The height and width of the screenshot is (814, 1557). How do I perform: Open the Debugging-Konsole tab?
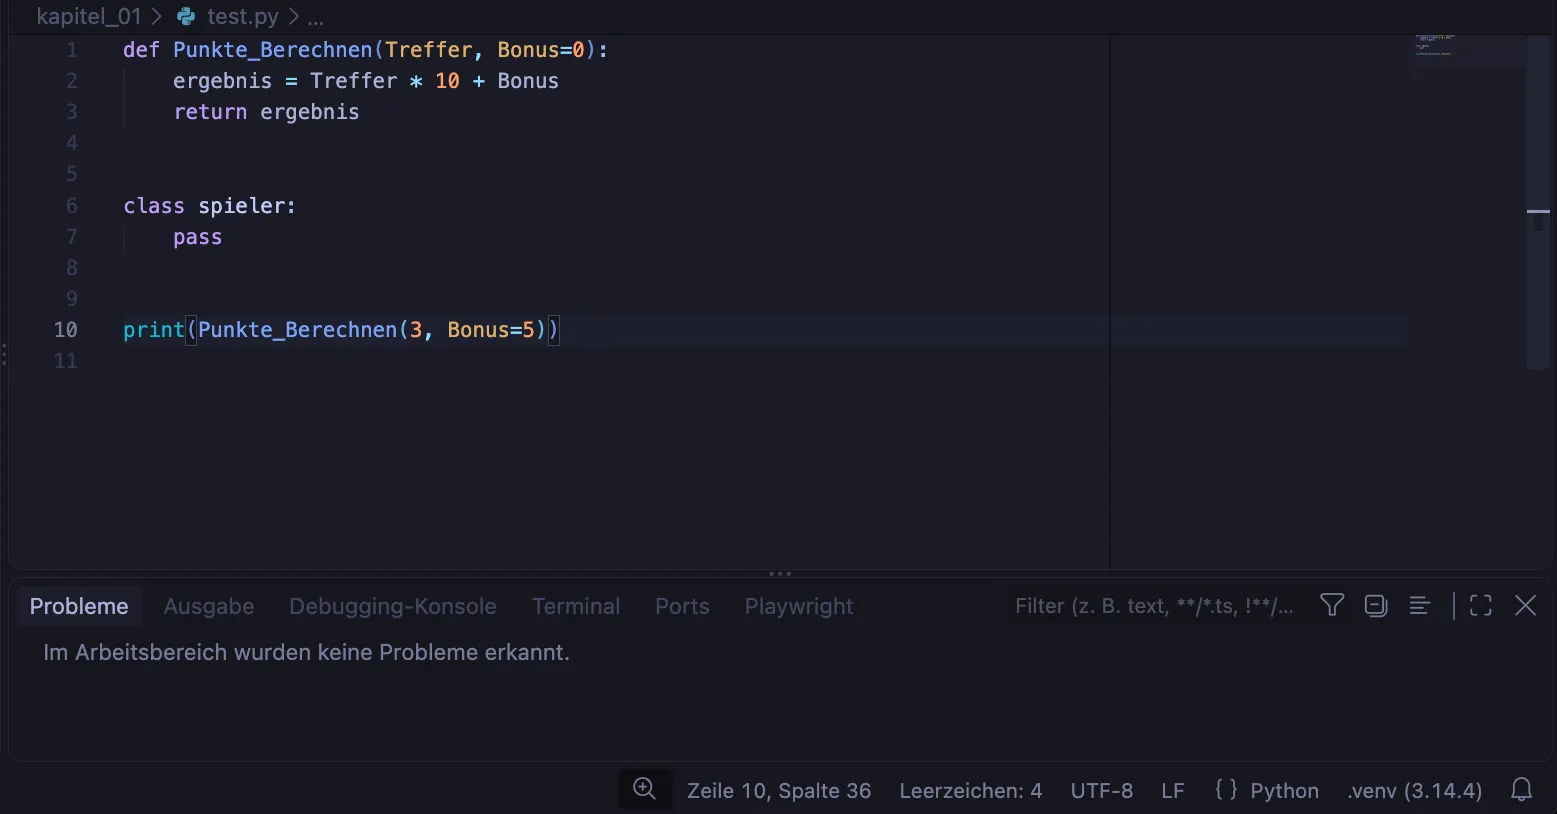tap(393, 606)
